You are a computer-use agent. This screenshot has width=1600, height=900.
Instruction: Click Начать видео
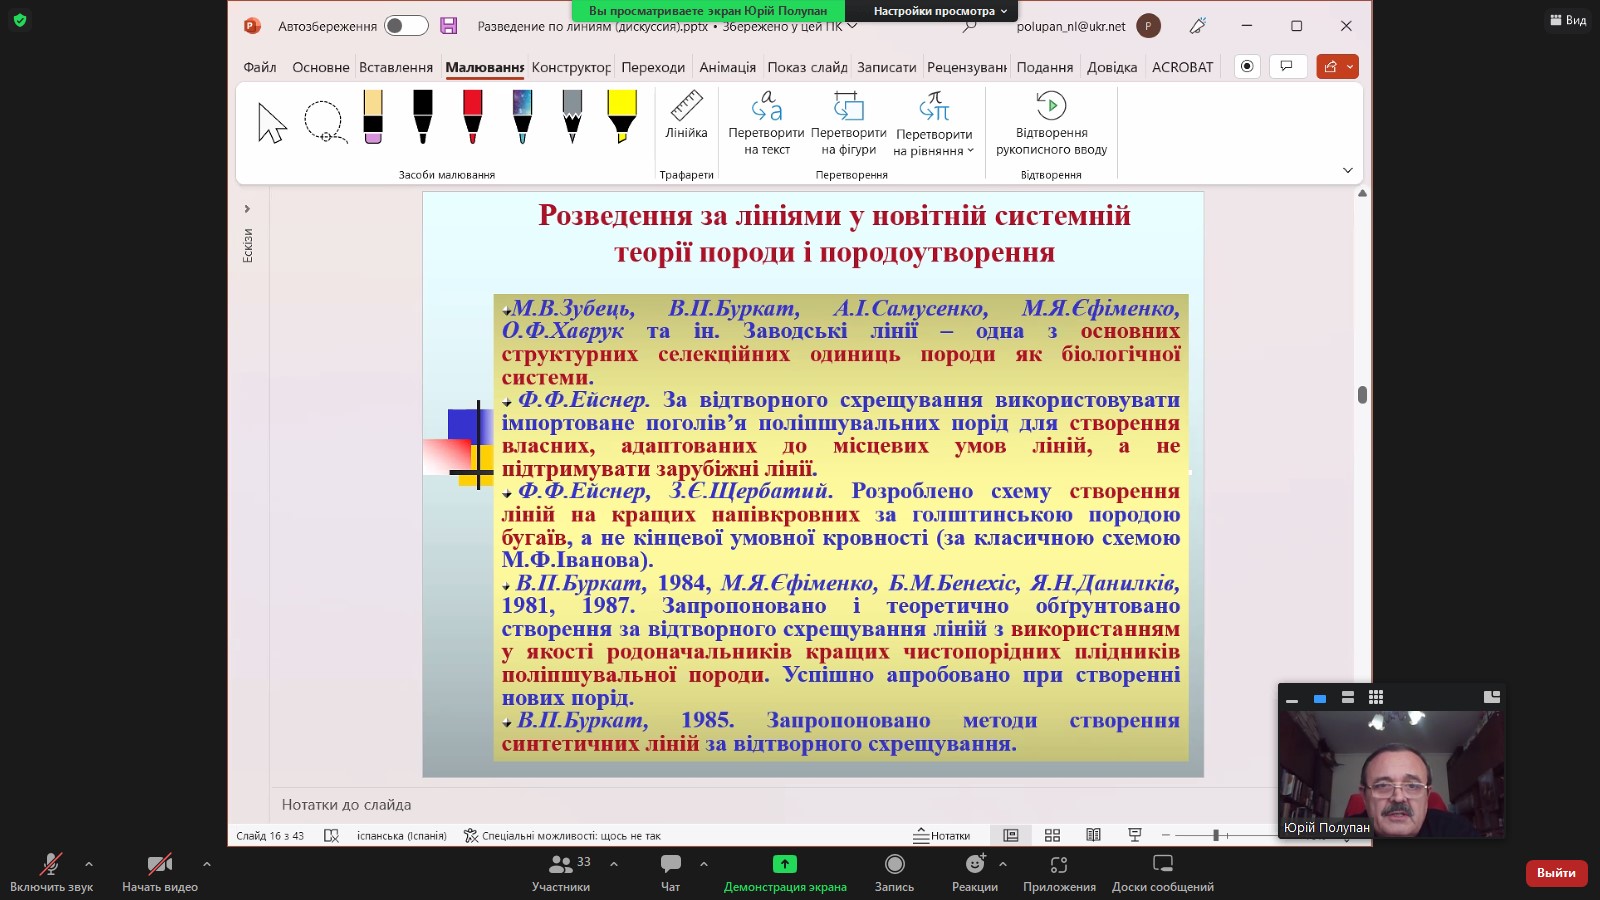(x=160, y=872)
